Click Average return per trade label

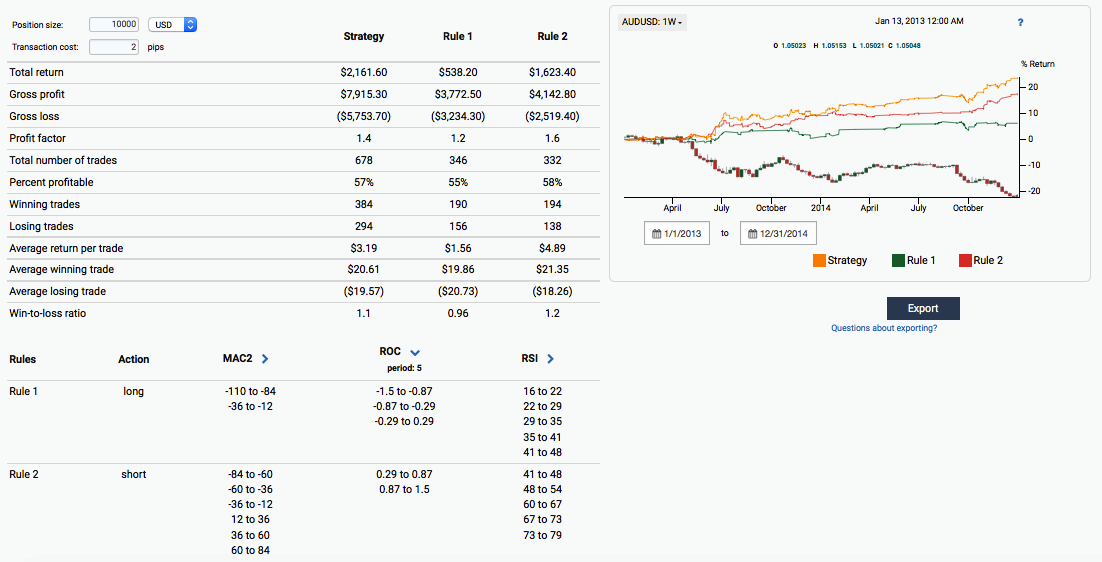click(x=66, y=248)
